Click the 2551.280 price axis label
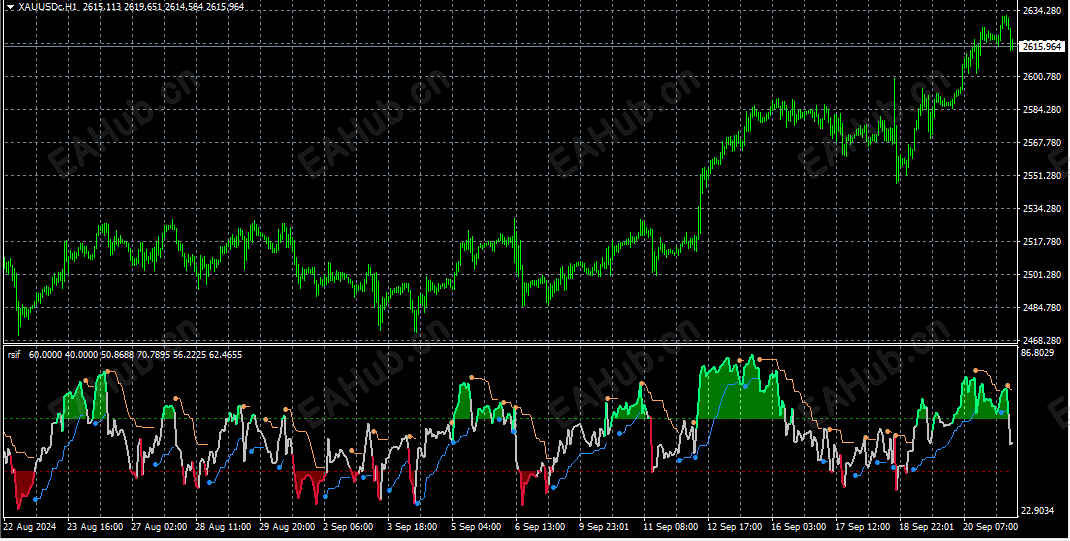The width and height of the screenshot is (1070, 541). (x=1042, y=175)
